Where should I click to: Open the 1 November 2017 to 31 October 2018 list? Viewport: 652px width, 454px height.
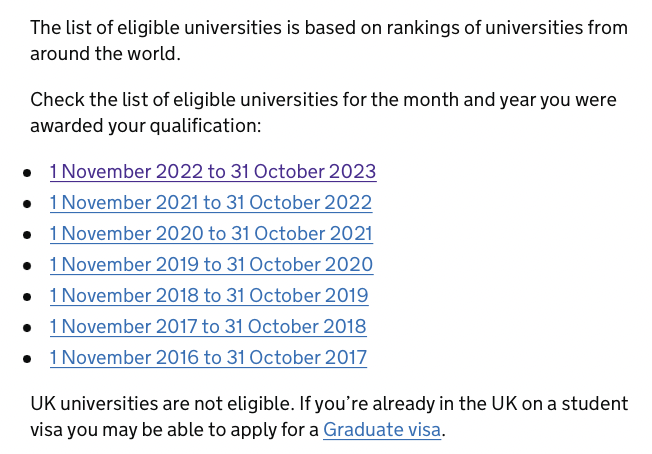click(x=208, y=327)
